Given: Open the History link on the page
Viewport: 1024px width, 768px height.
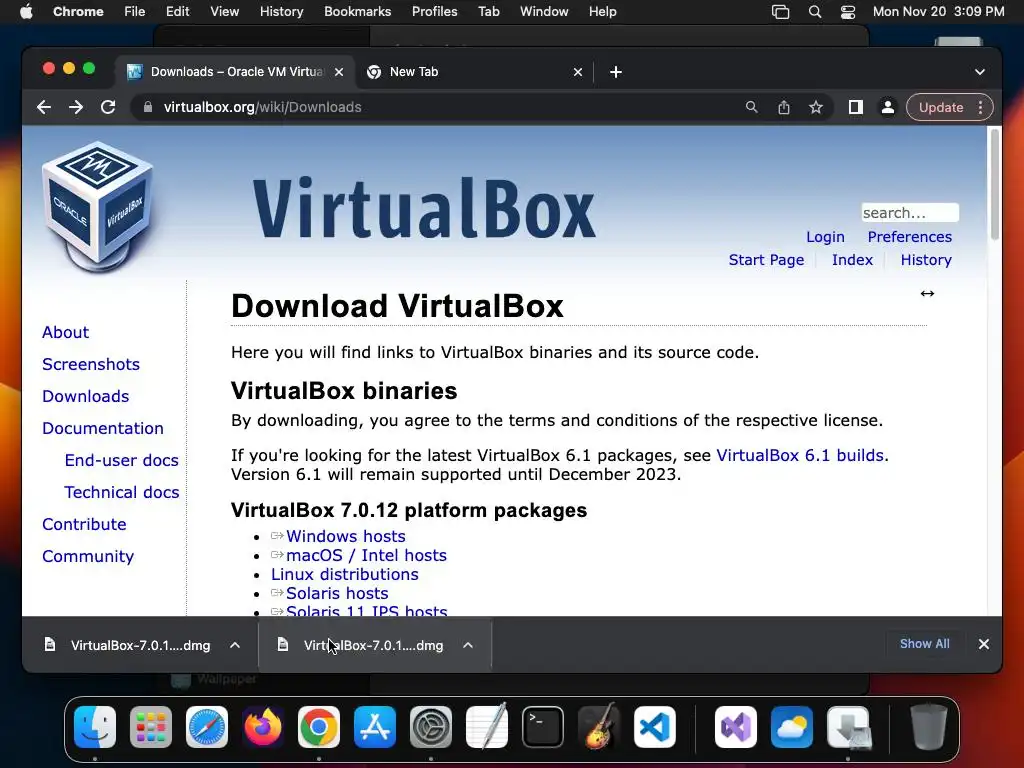Looking at the screenshot, I should [x=925, y=260].
